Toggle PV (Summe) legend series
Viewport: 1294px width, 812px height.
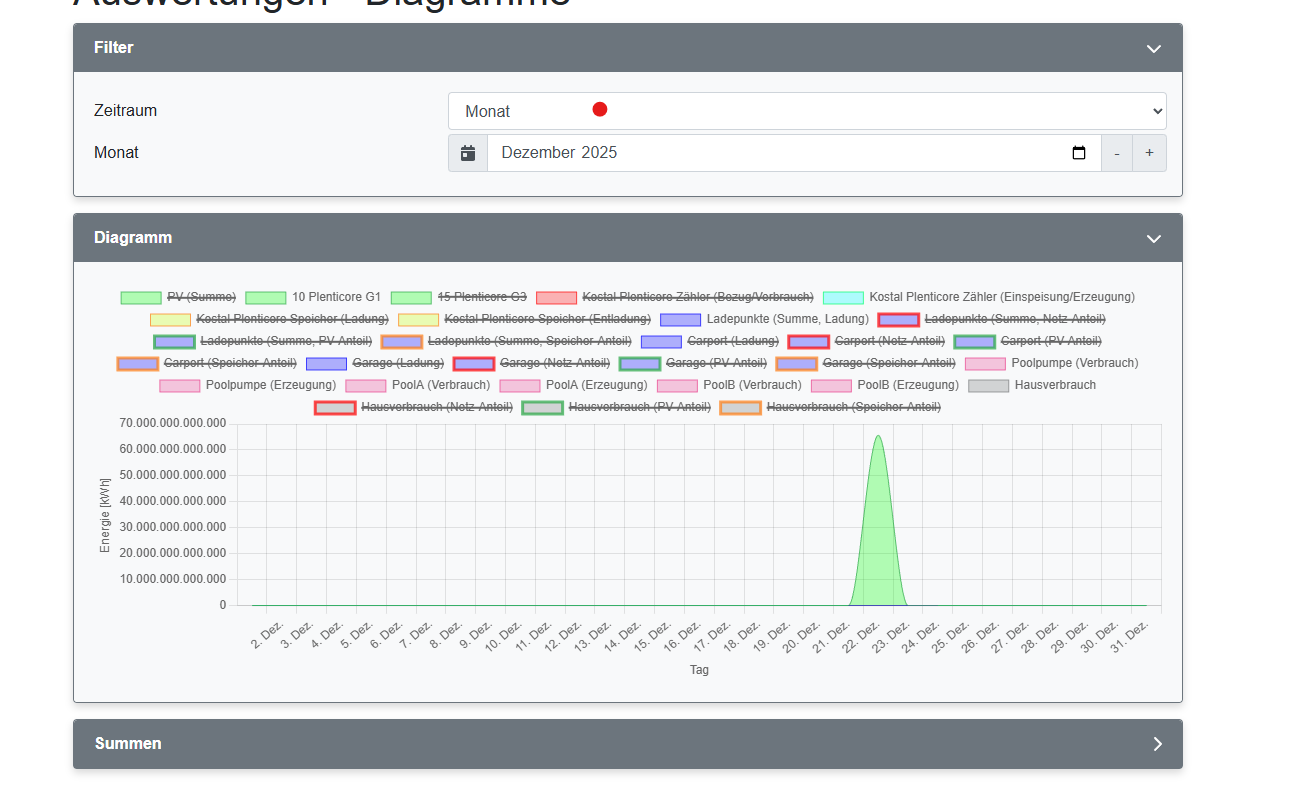(x=200, y=297)
